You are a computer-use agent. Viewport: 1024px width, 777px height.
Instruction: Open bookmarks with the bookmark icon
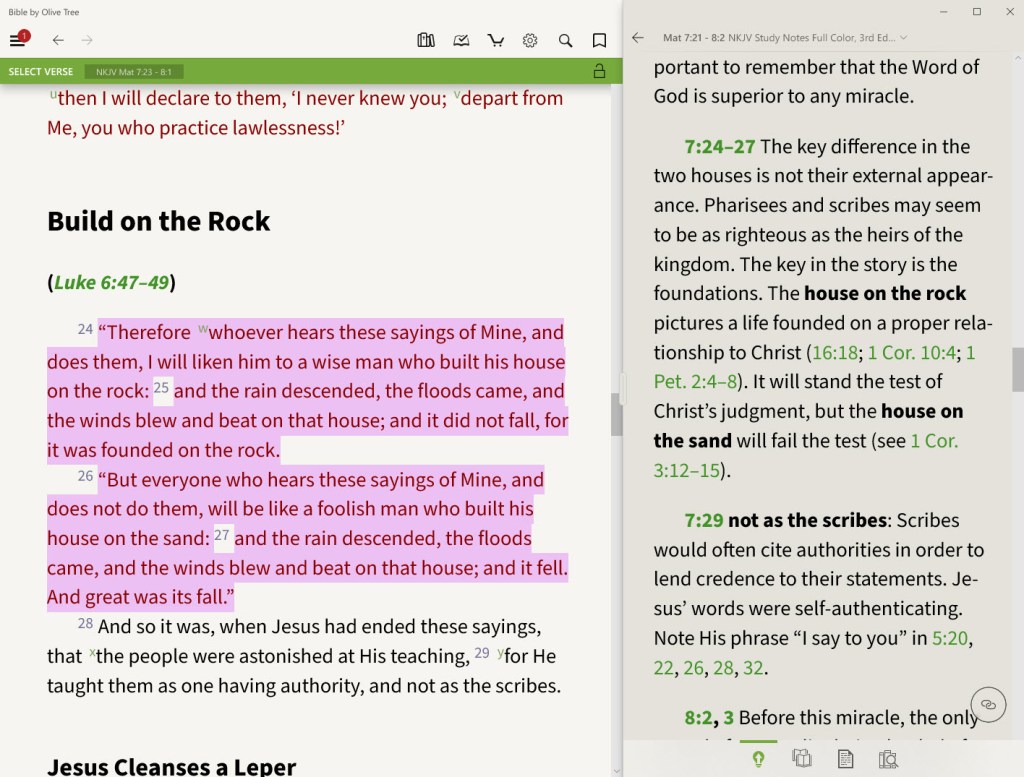[599, 40]
